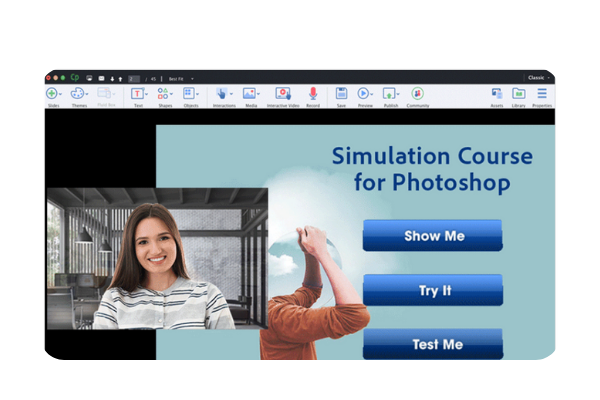The image size is (600, 400).
Task: Click the email envelope icon in title bar
Action: (x=101, y=78)
